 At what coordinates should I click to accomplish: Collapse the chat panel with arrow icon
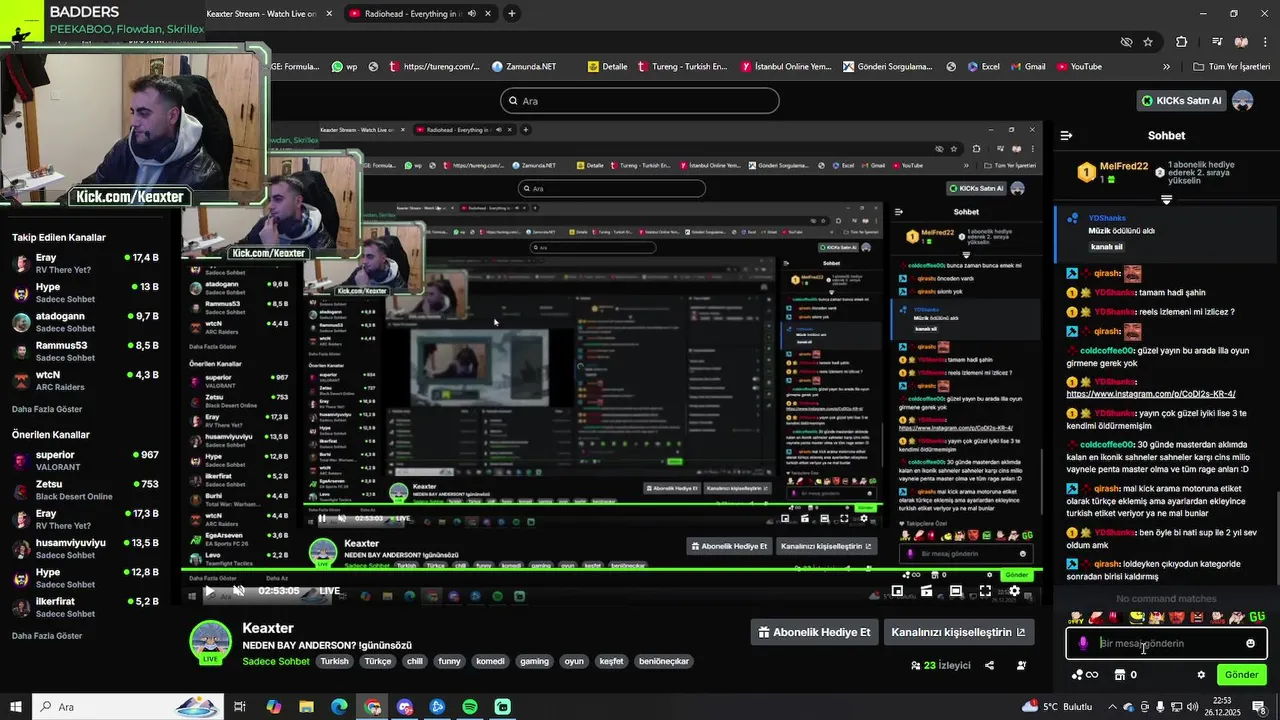[1066, 135]
